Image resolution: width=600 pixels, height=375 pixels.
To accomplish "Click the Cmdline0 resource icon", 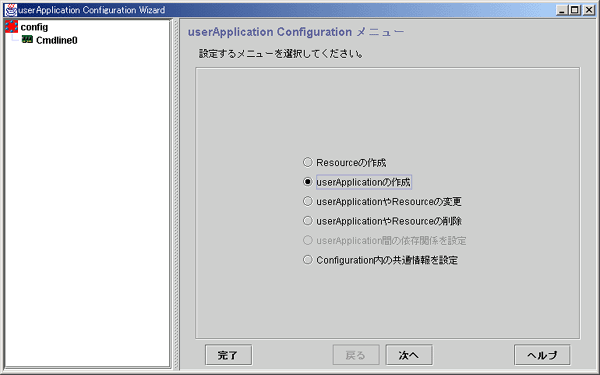I will 27,39.
